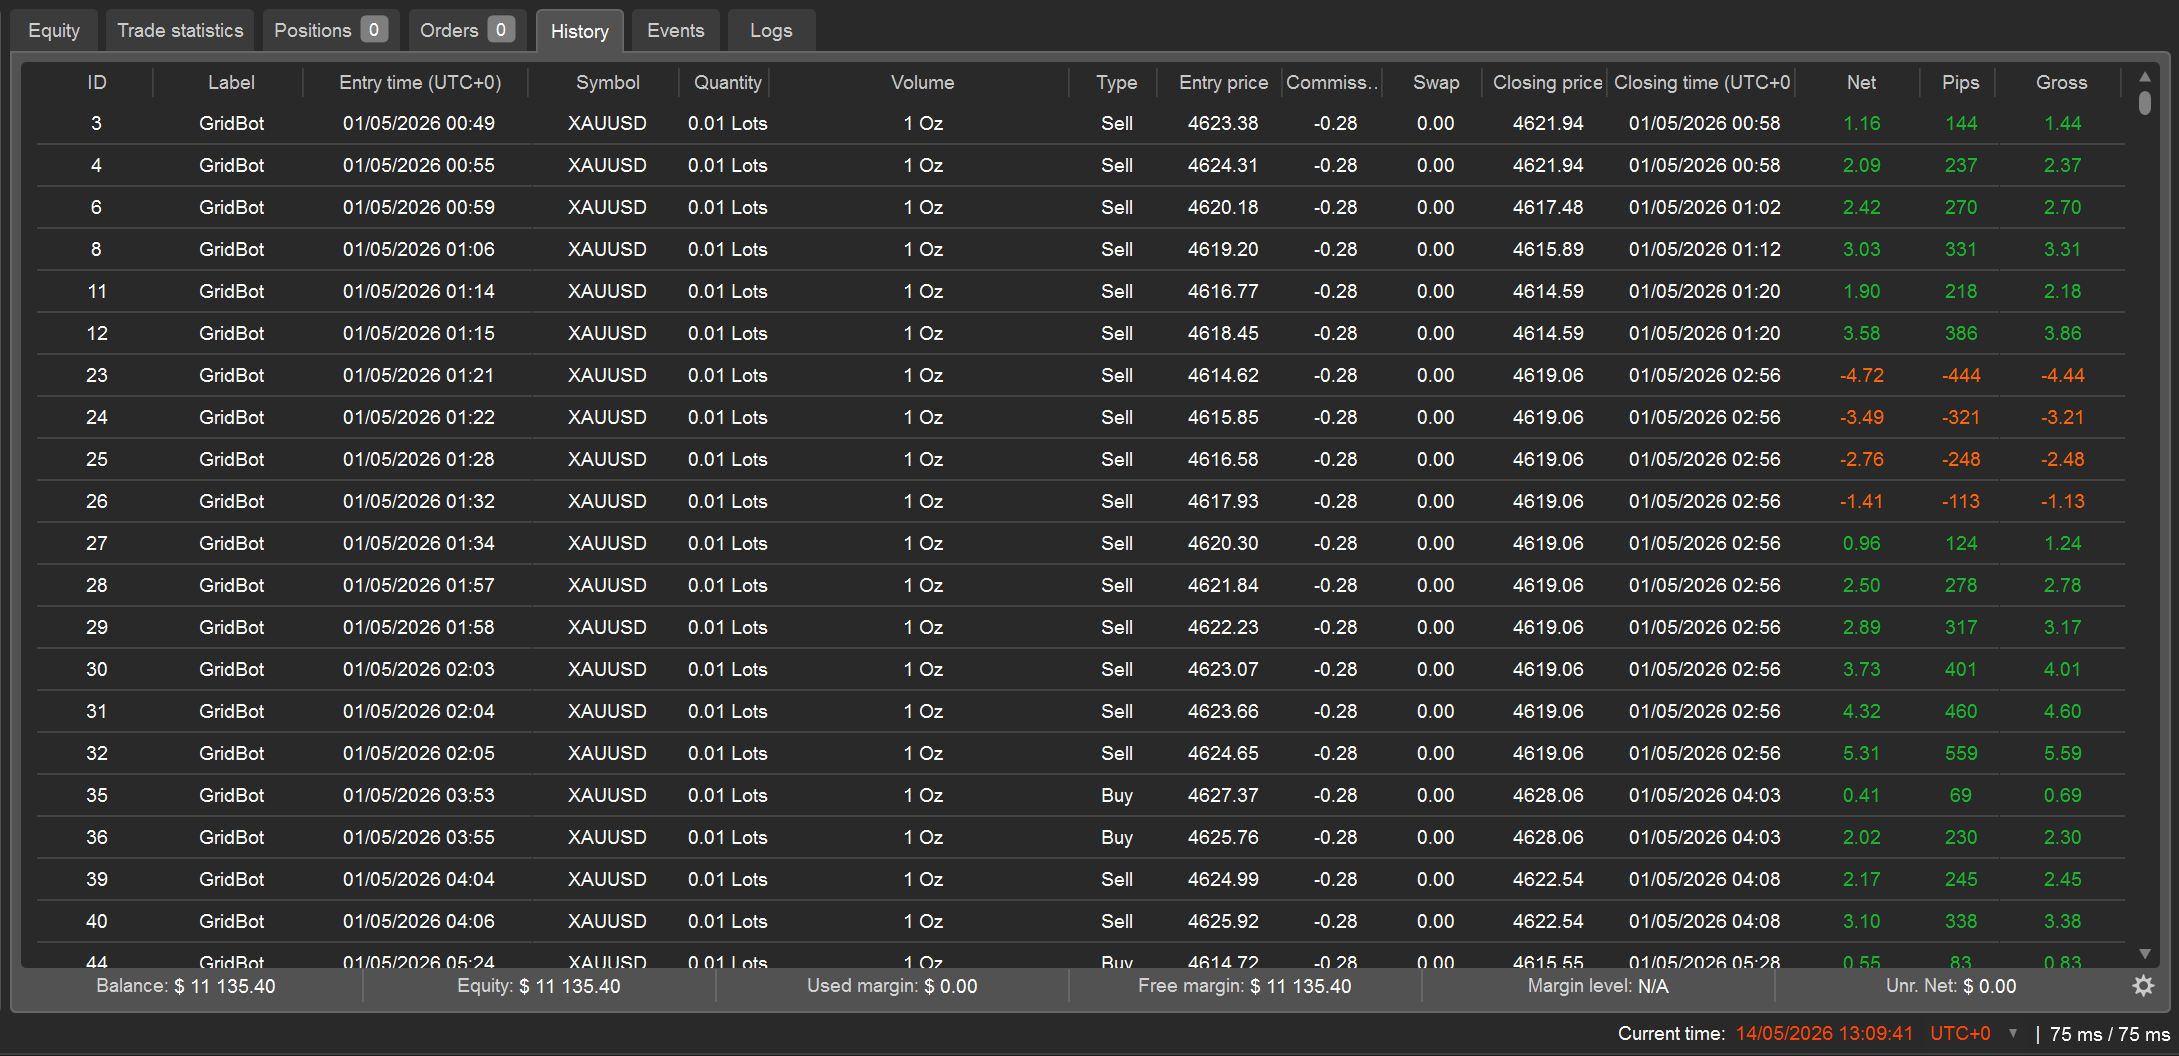
Task: Click the Orders tab count badge
Action: tap(501, 30)
